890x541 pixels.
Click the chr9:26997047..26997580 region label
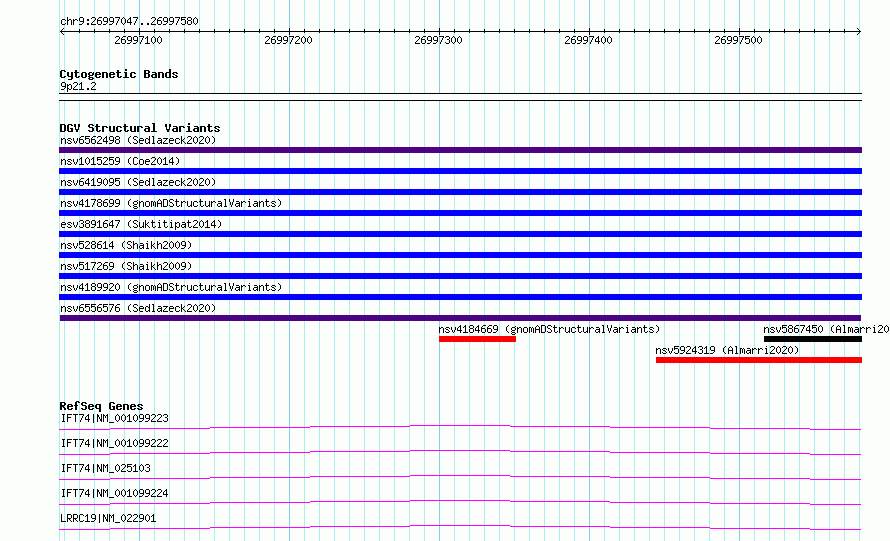point(129,21)
